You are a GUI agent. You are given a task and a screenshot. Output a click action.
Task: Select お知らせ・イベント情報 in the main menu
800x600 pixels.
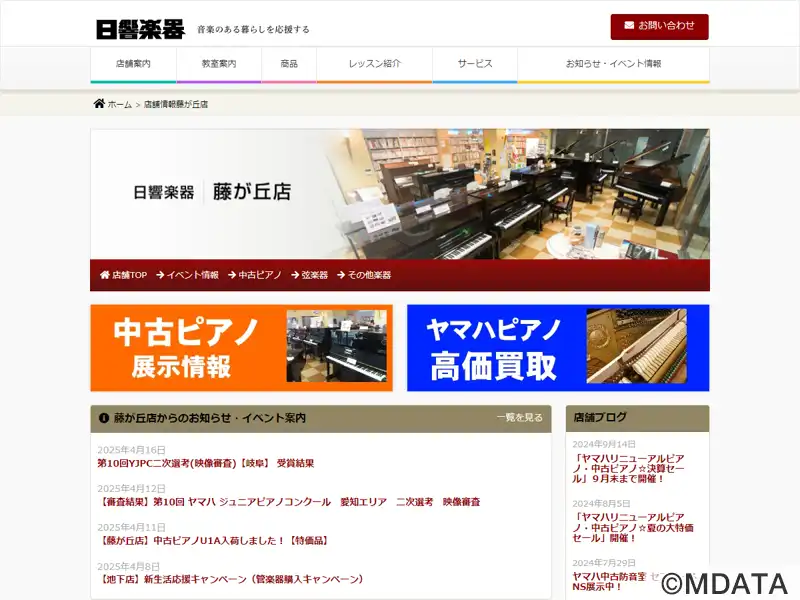pos(613,64)
